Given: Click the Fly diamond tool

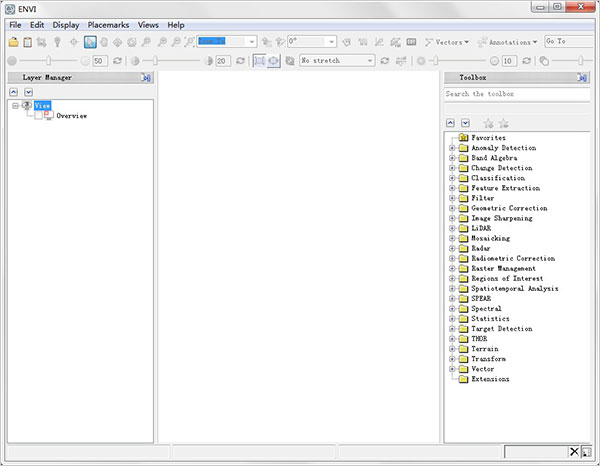Looking at the screenshot, I should pos(117,42).
